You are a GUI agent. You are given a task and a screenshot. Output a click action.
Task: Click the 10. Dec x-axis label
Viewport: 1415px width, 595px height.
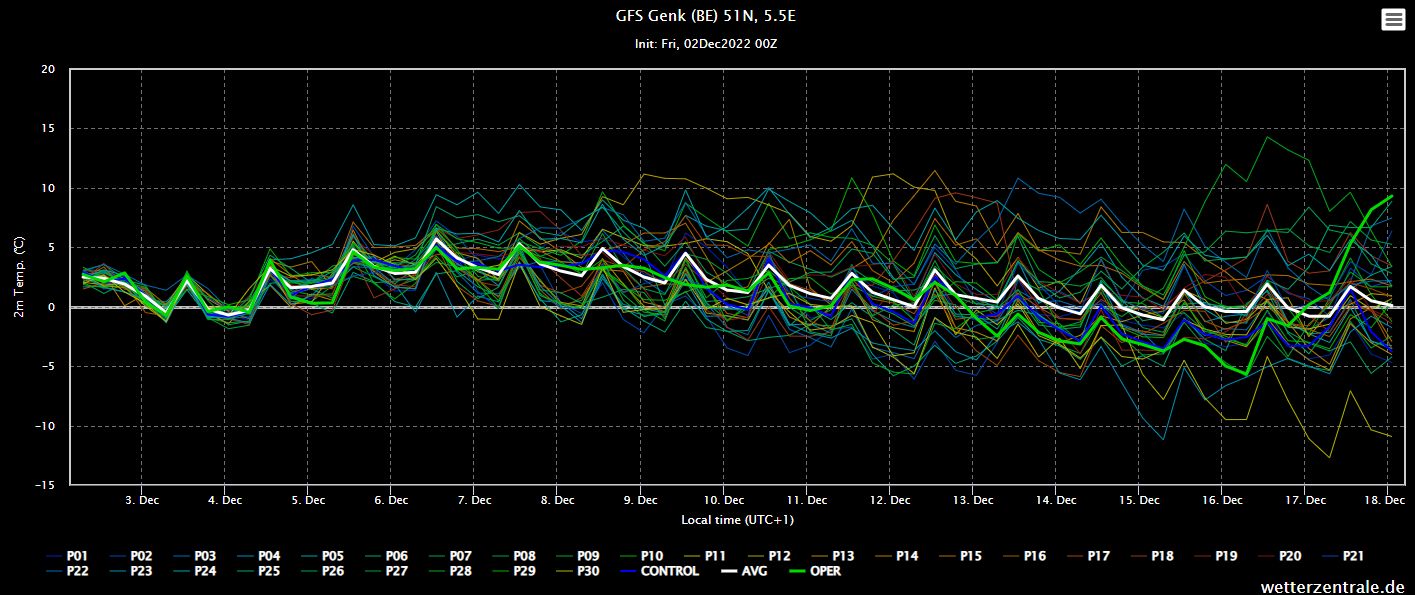point(724,500)
